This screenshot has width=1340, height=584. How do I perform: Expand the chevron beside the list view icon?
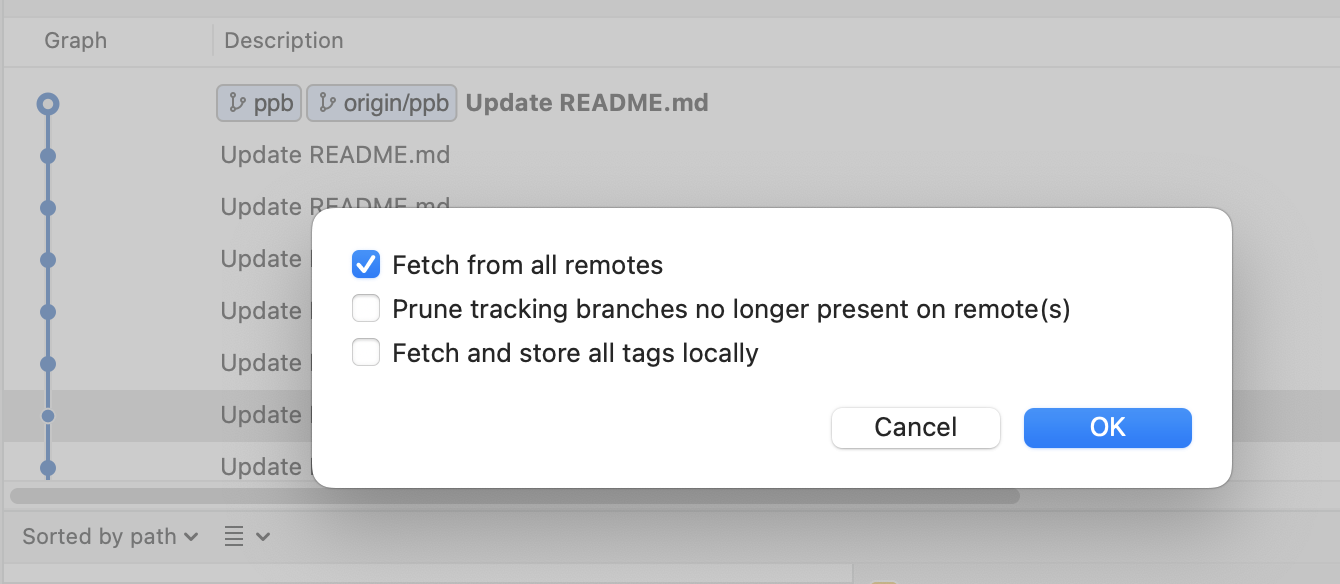click(x=263, y=537)
